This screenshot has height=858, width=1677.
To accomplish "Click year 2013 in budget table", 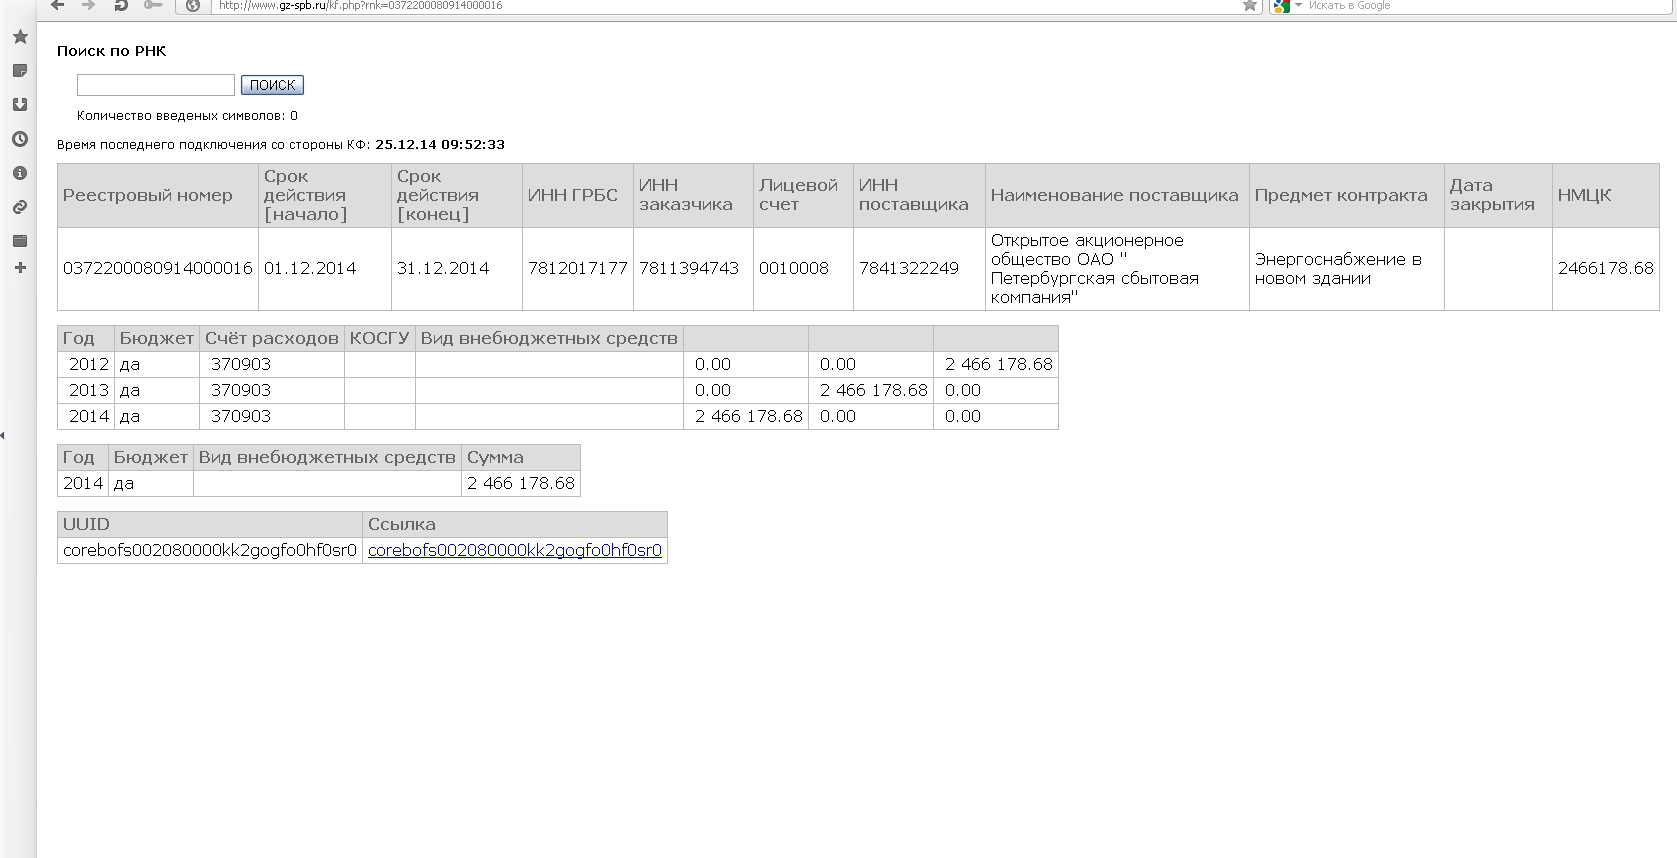I will coord(86,391).
